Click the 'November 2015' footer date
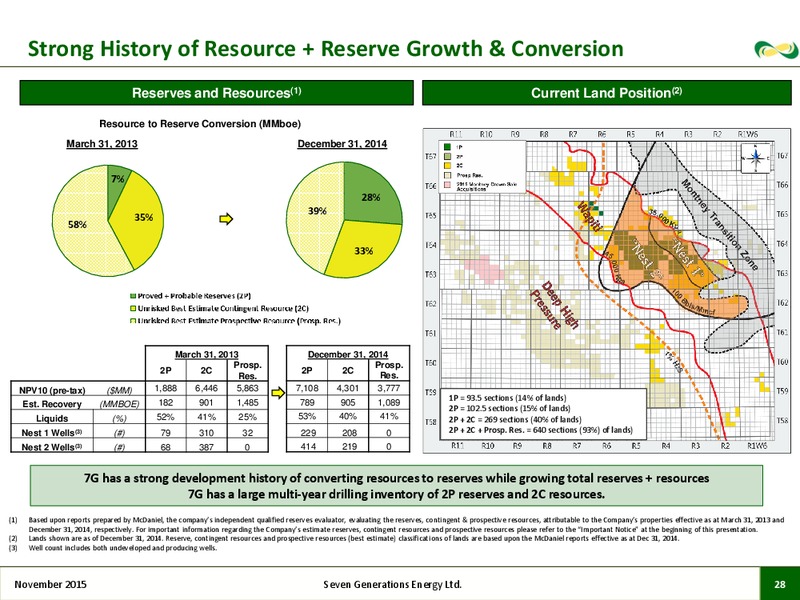This screenshot has height=600, width=800. click(51, 584)
